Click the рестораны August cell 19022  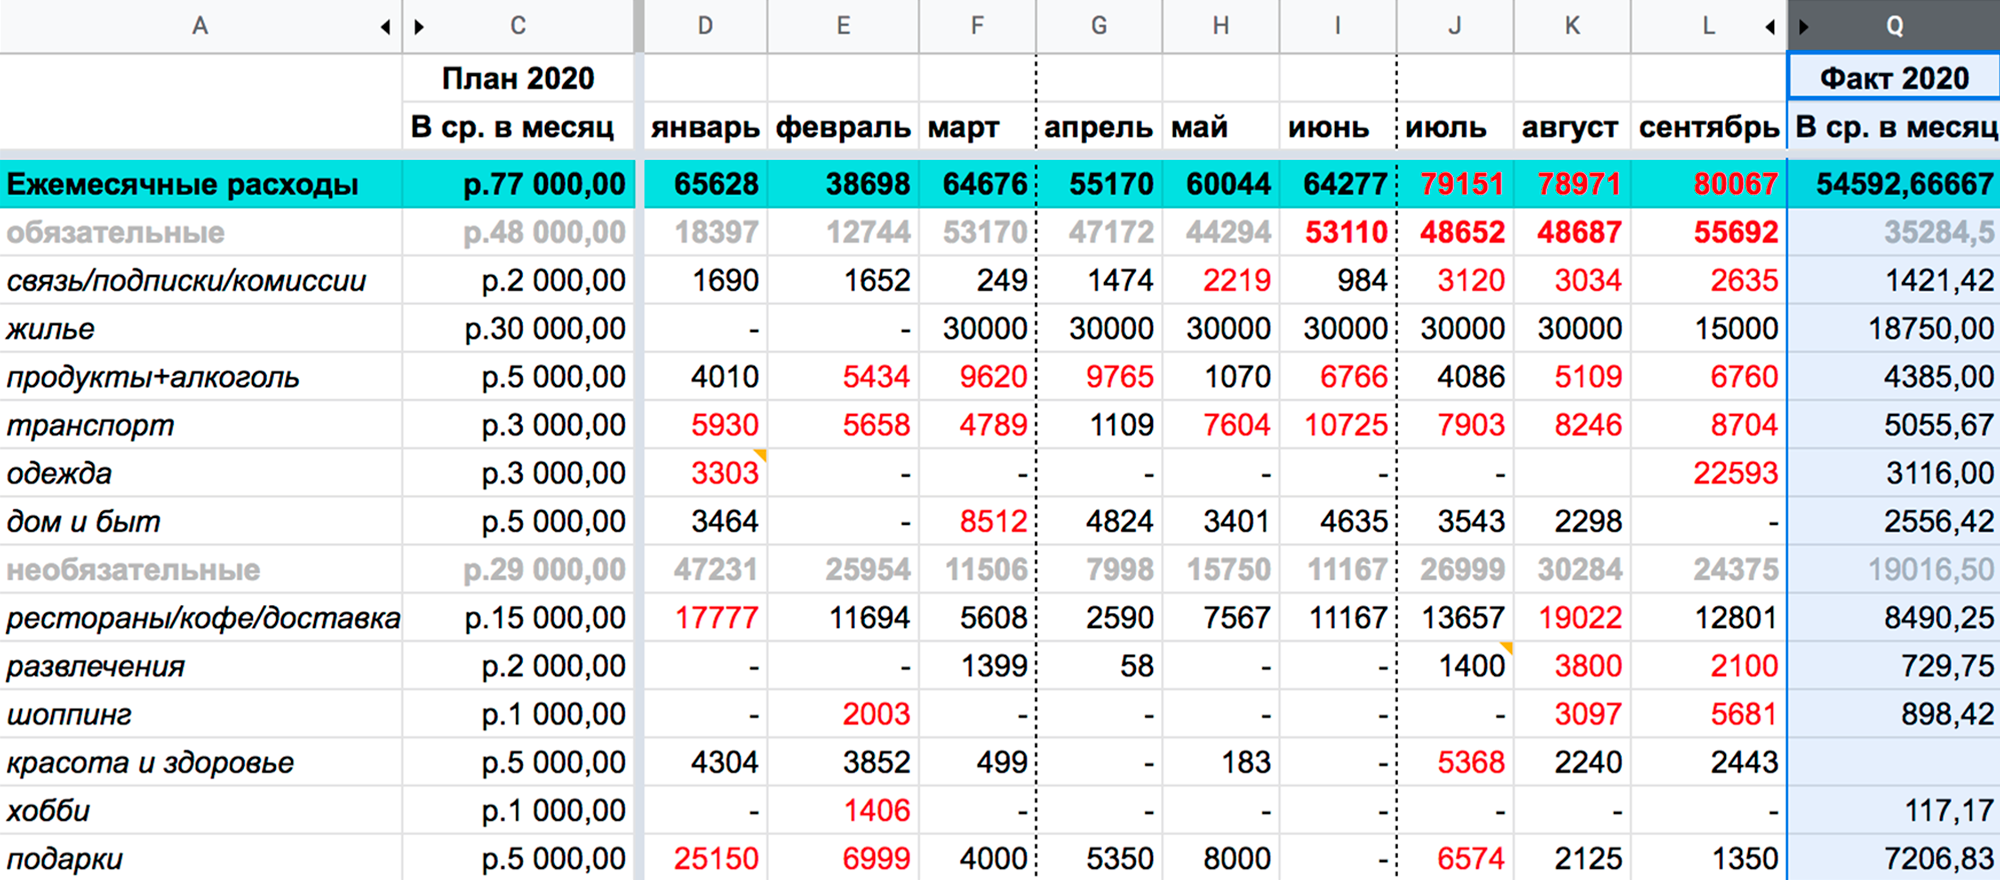point(1572,618)
